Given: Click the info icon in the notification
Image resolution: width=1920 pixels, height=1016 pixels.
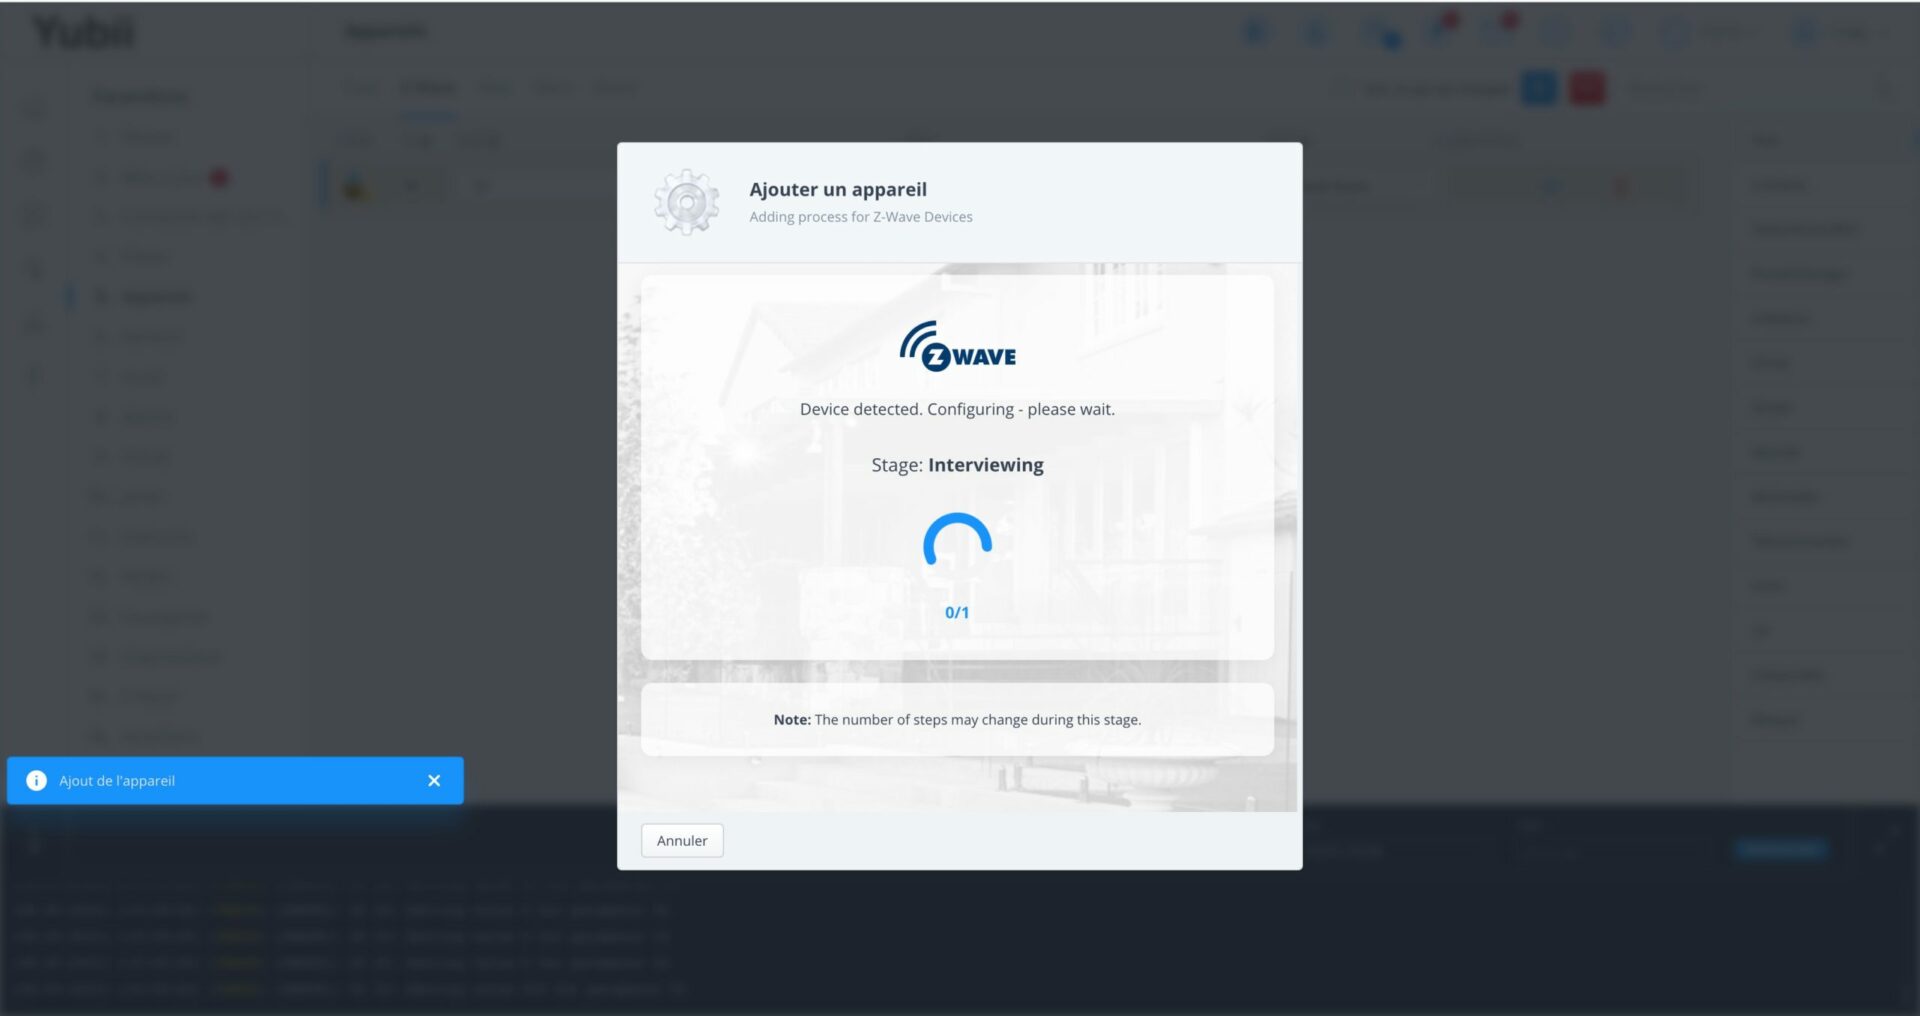Looking at the screenshot, I should click(x=36, y=780).
